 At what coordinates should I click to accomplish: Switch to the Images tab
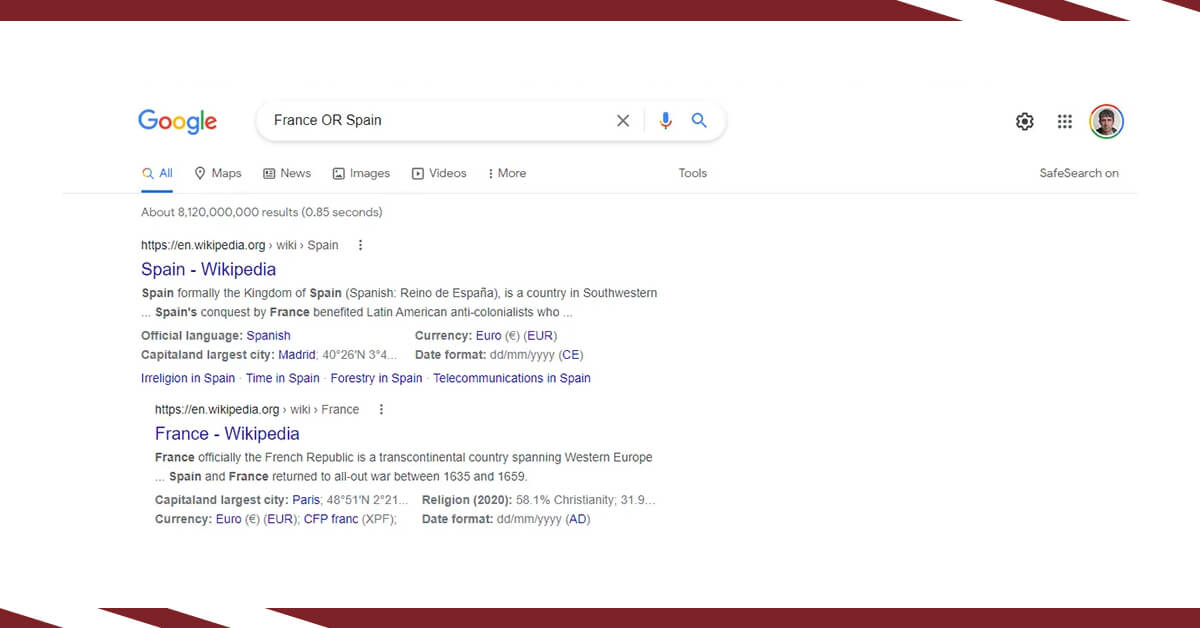point(361,173)
